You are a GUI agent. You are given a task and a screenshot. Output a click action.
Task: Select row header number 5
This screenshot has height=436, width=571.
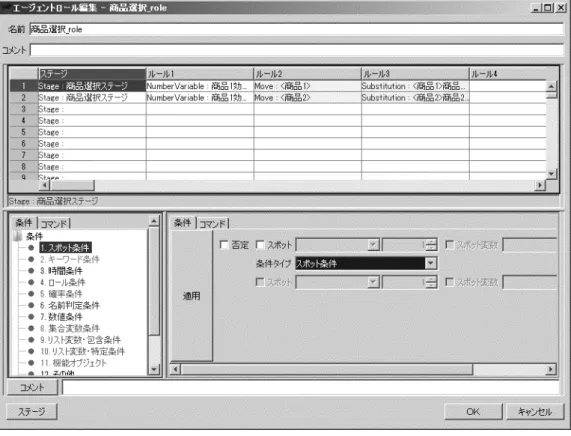pos(24,132)
